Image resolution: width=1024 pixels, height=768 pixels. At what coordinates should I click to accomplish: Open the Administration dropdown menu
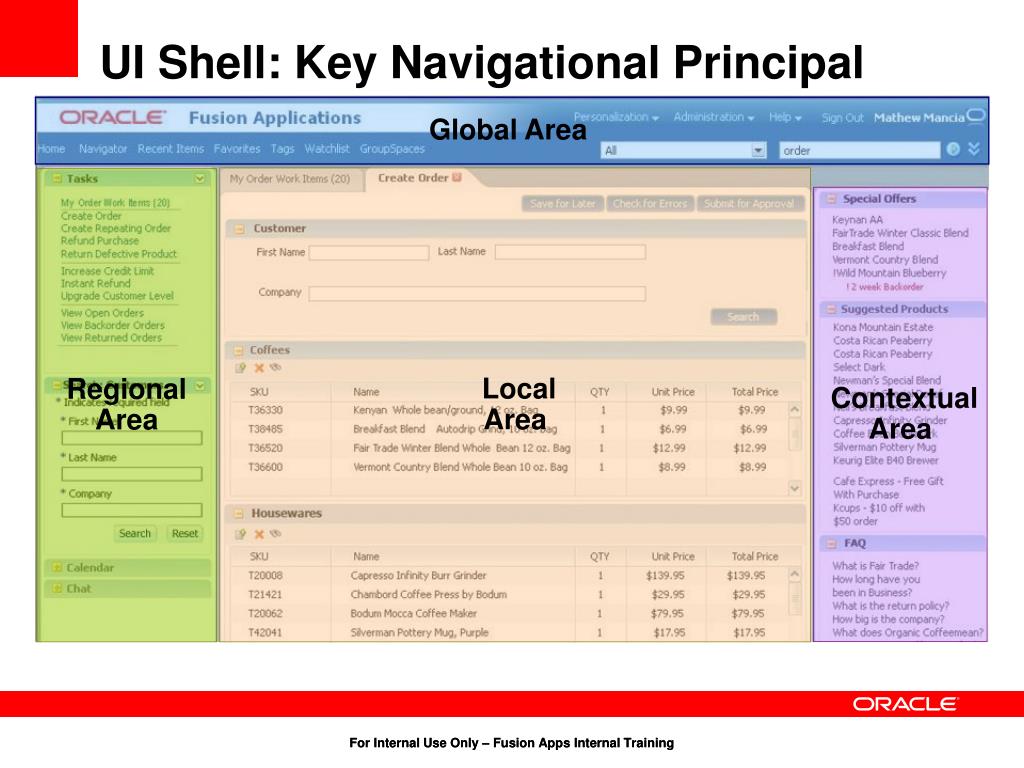tap(714, 118)
